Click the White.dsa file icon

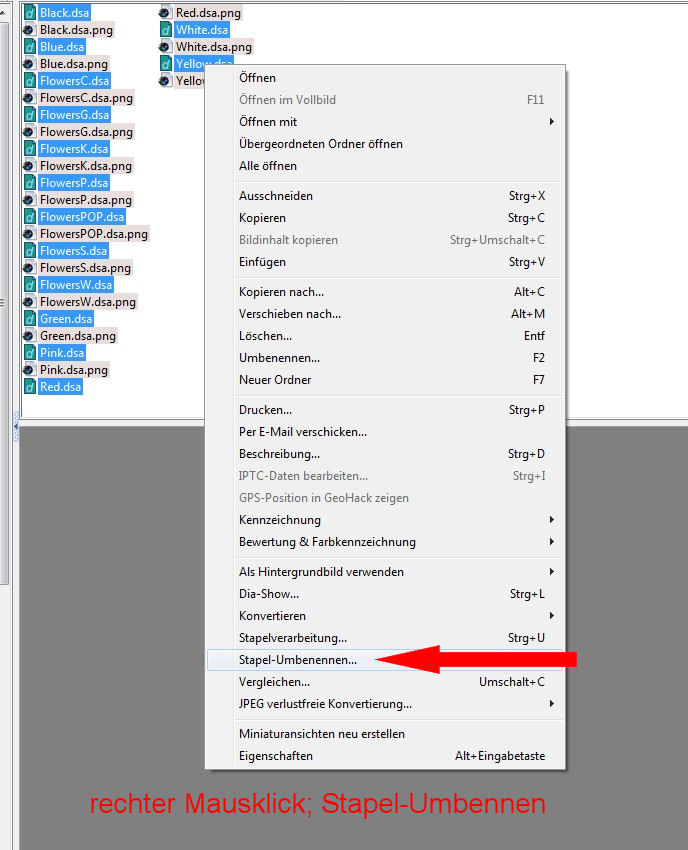166,30
